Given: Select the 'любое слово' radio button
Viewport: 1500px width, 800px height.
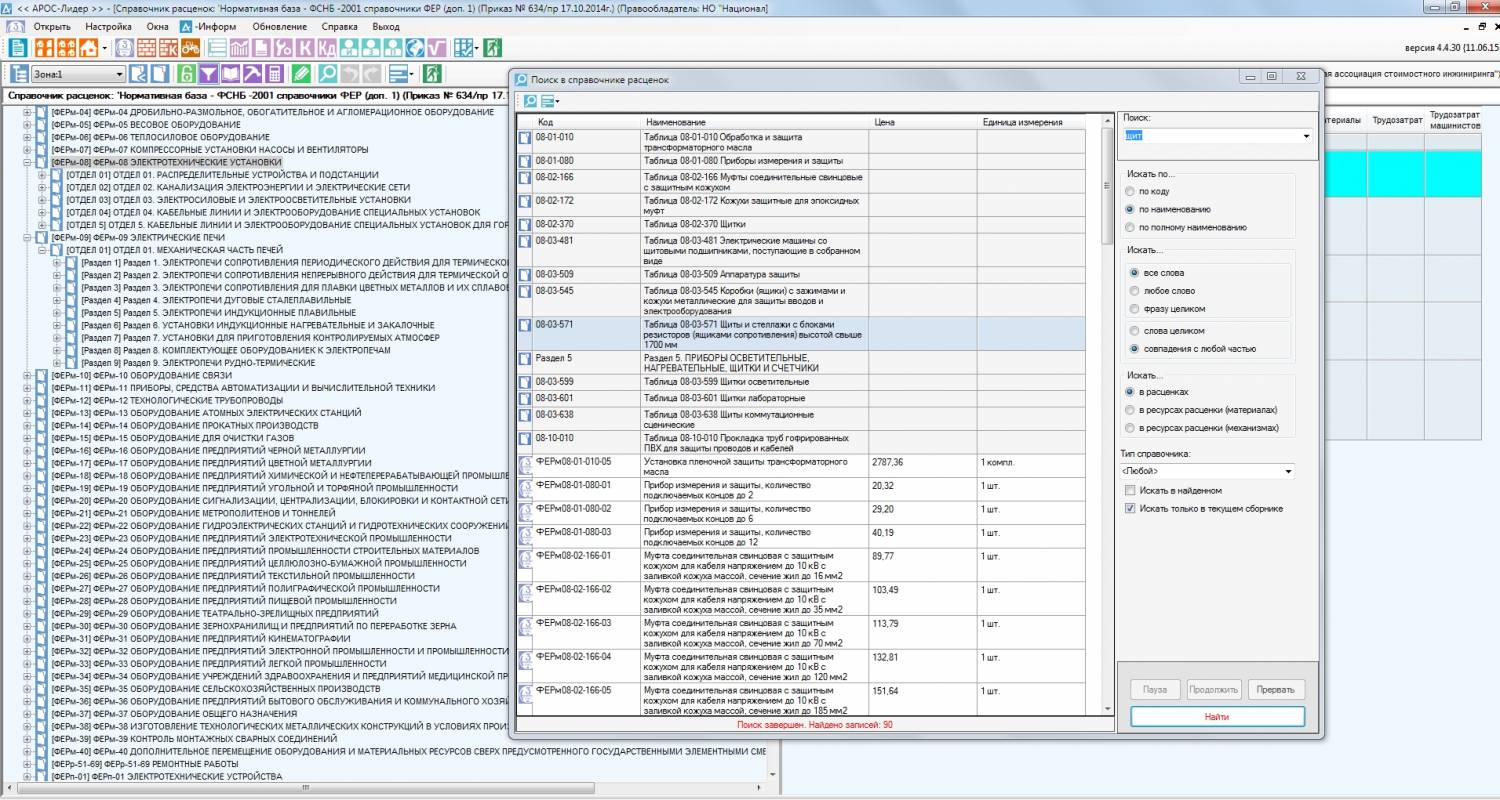Looking at the screenshot, I should coord(1134,291).
